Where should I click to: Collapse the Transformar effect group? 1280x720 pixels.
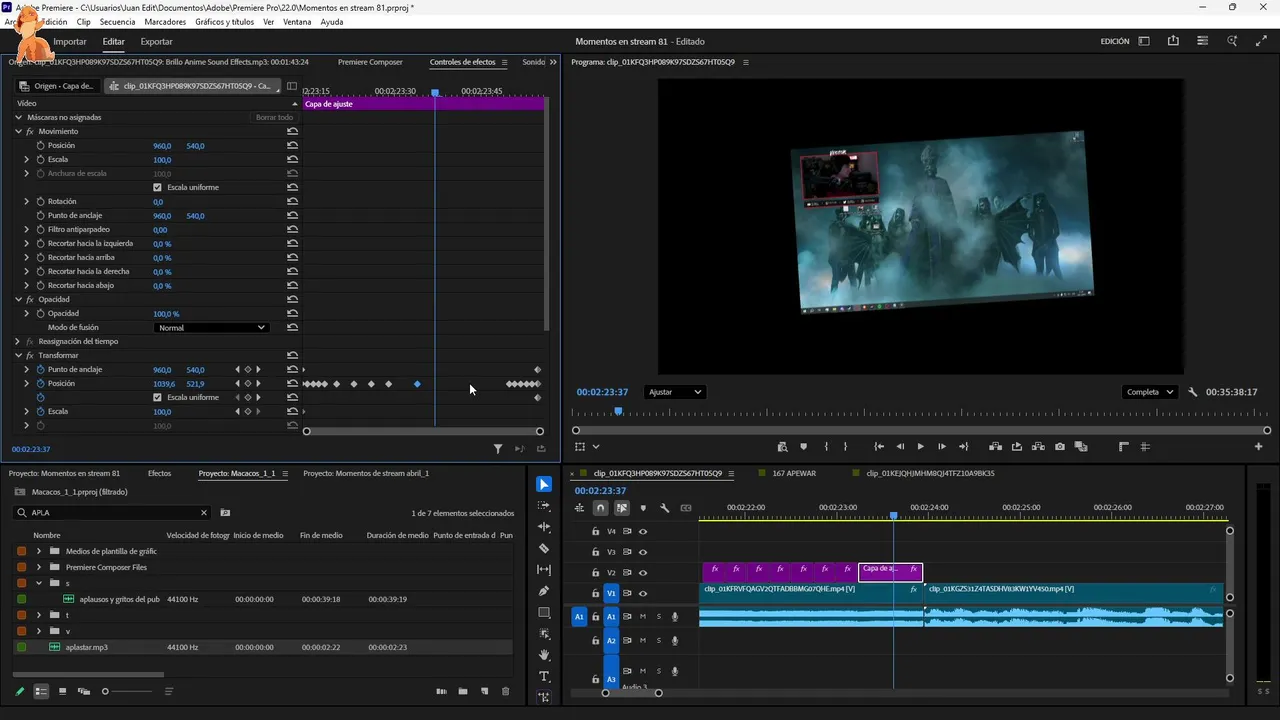click(18, 356)
